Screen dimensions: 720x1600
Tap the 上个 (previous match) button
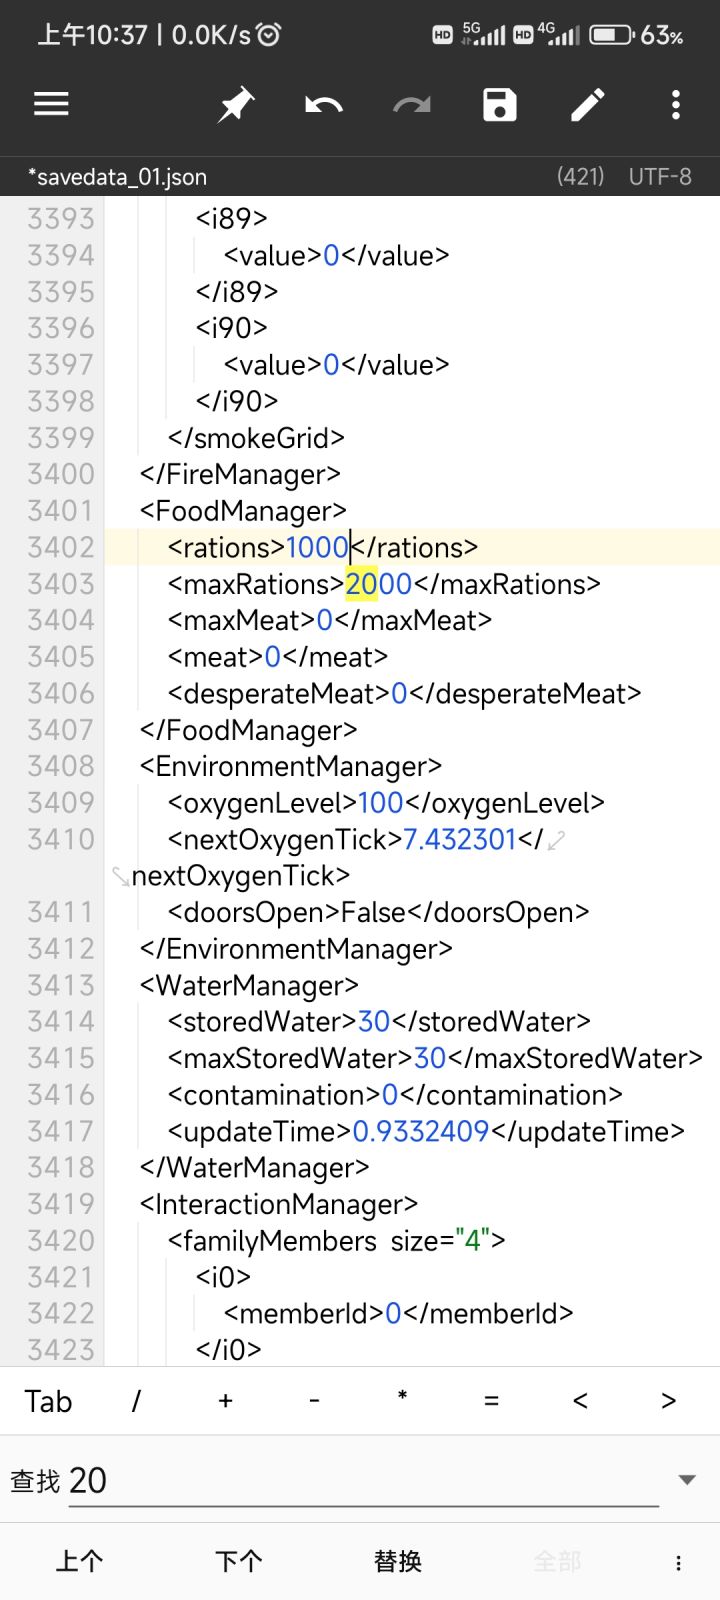(x=80, y=1562)
